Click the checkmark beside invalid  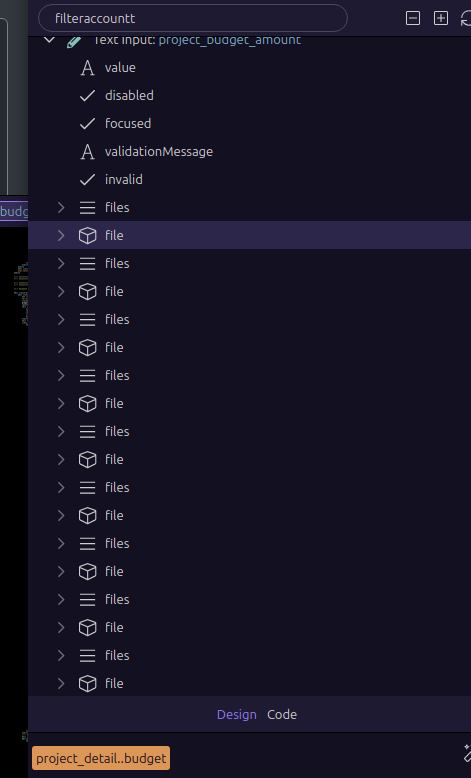tap(87, 179)
